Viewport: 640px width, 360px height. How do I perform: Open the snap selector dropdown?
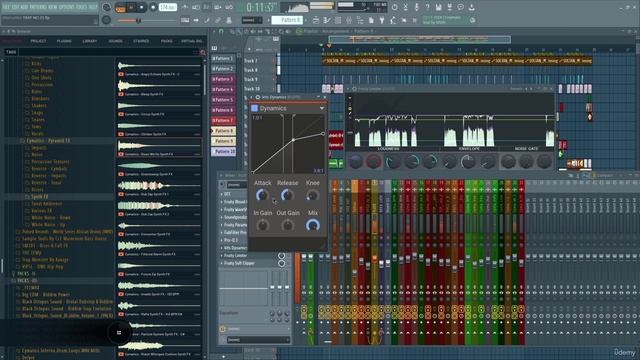coord(251,20)
